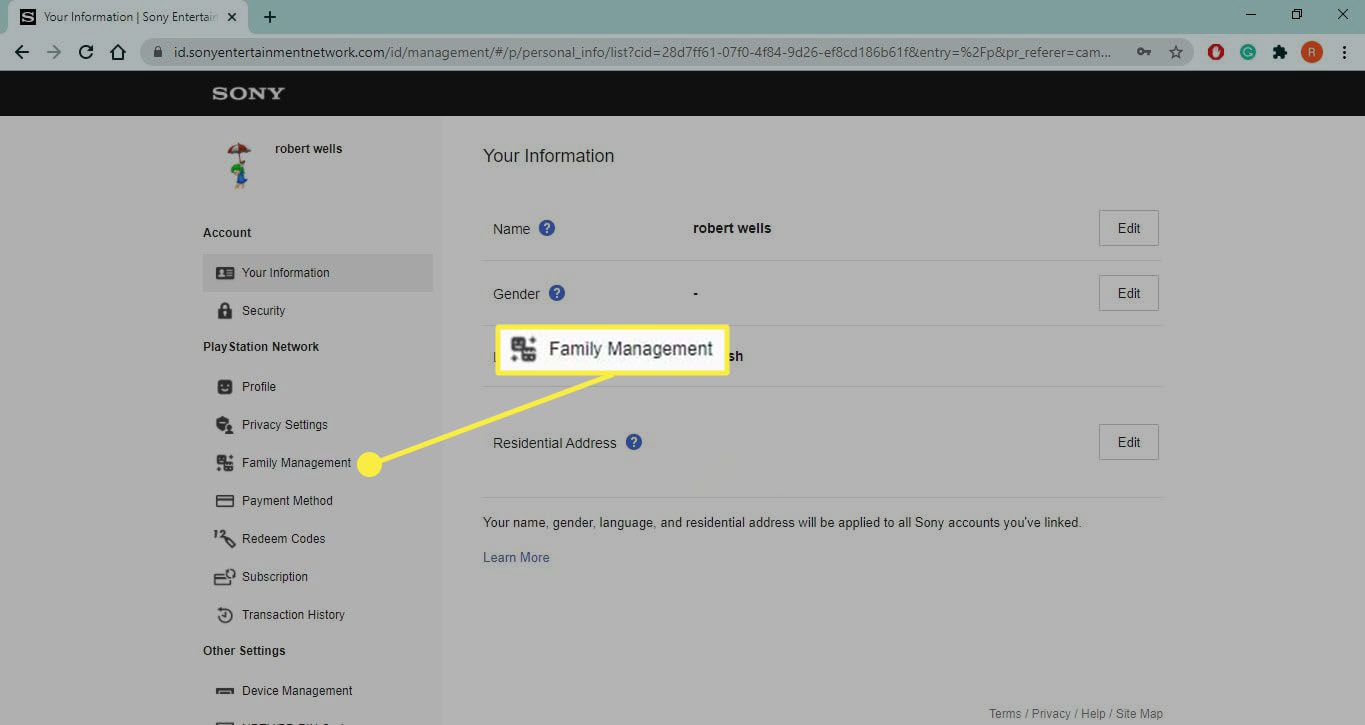Open the Privacy footer link
This screenshot has width=1365, height=725.
click(1051, 714)
